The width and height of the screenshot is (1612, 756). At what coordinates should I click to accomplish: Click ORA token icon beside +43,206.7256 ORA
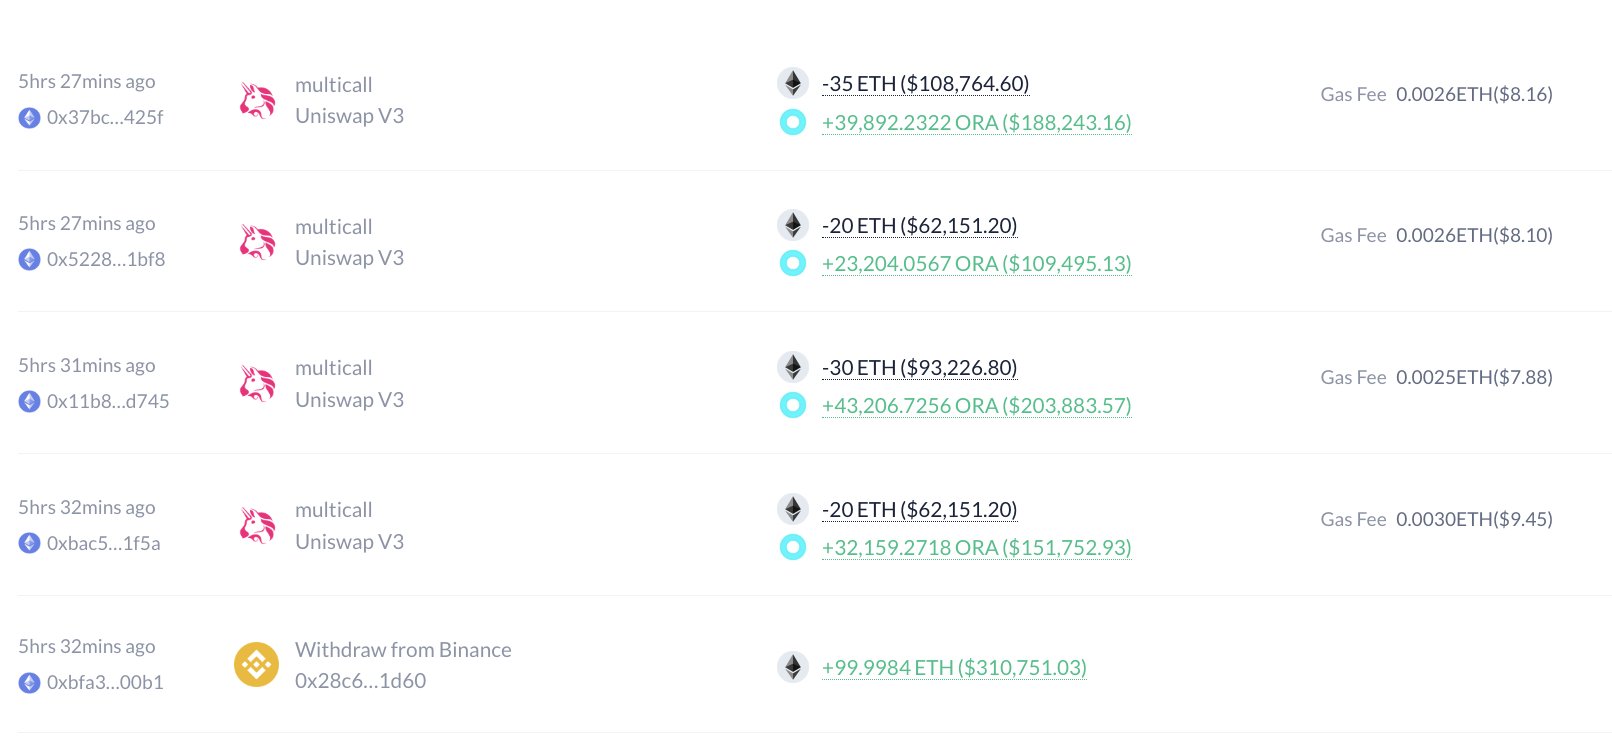[x=793, y=406]
